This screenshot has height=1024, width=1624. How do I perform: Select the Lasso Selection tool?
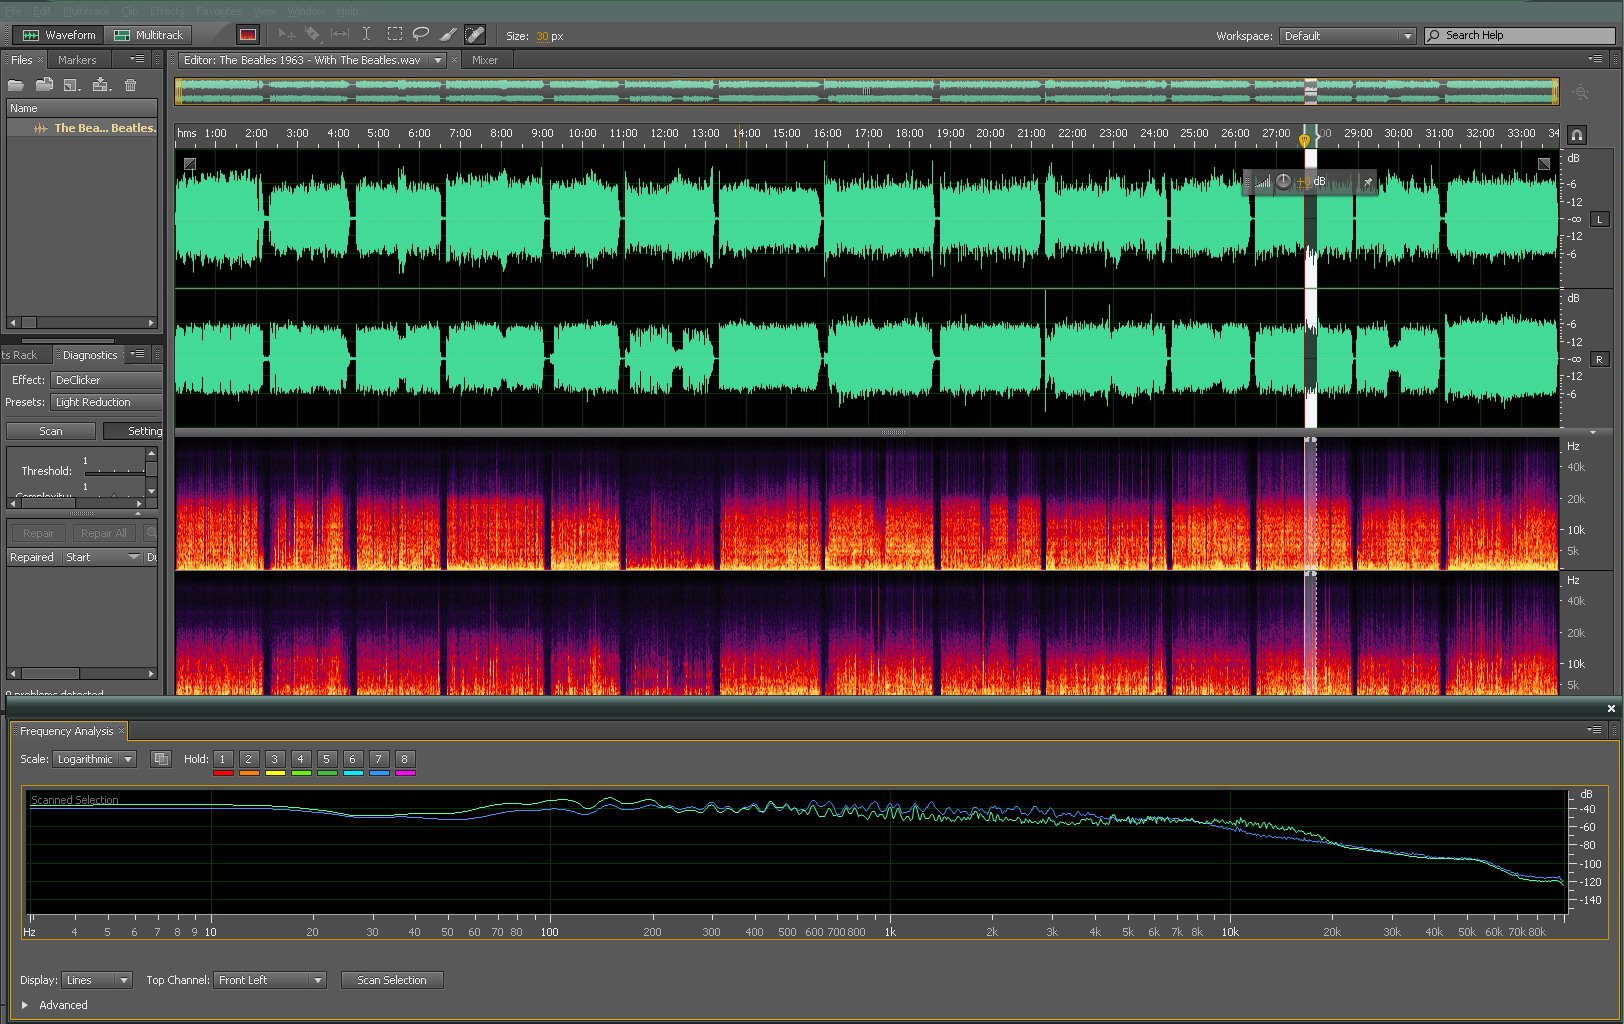click(x=421, y=35)
